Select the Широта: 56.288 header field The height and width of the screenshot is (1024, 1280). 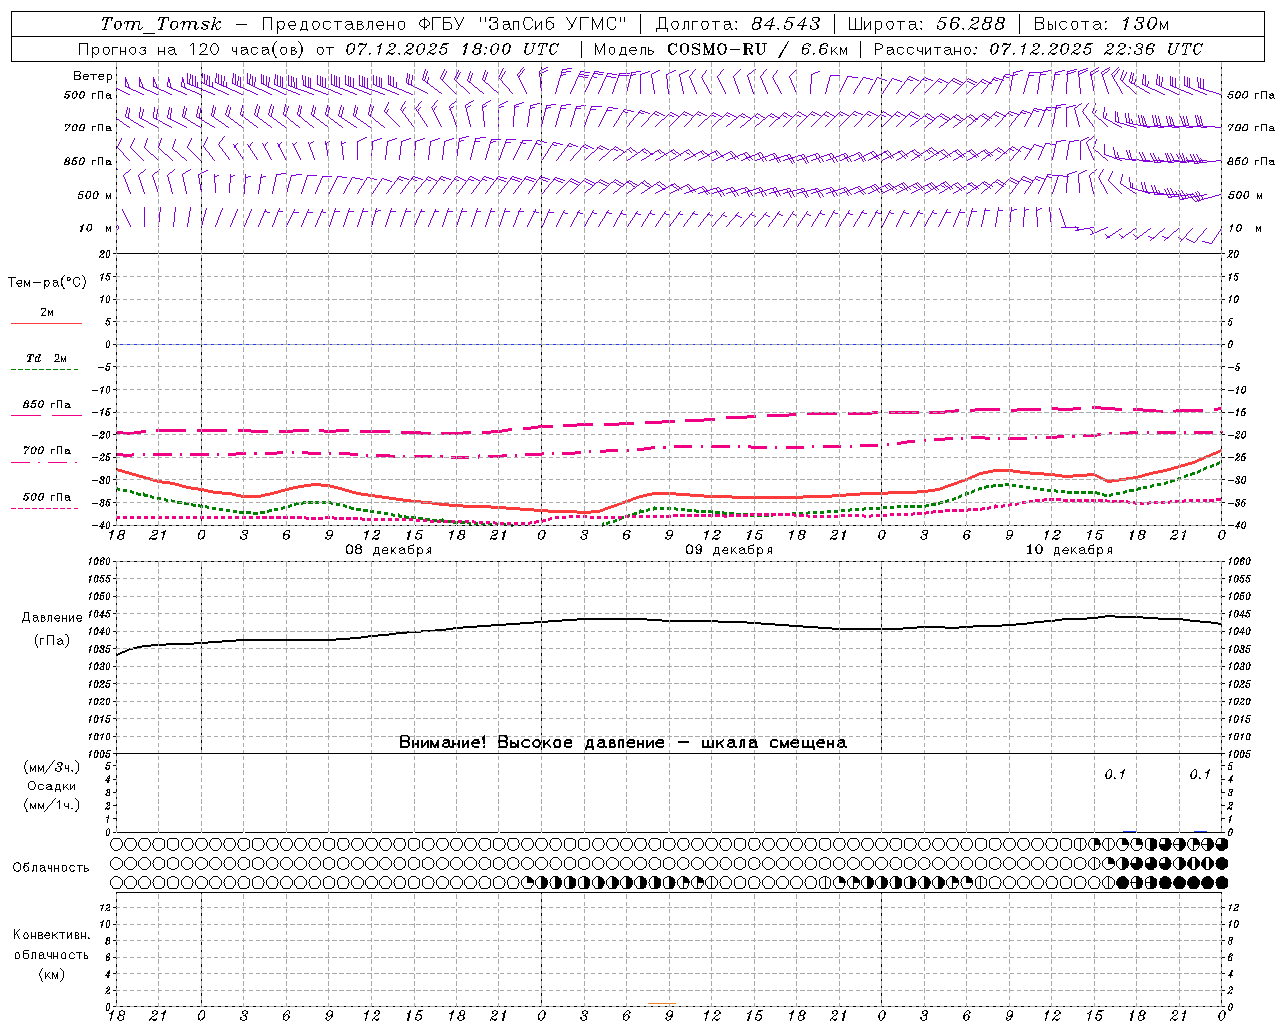pyautogui.click(x=926, y=24)
